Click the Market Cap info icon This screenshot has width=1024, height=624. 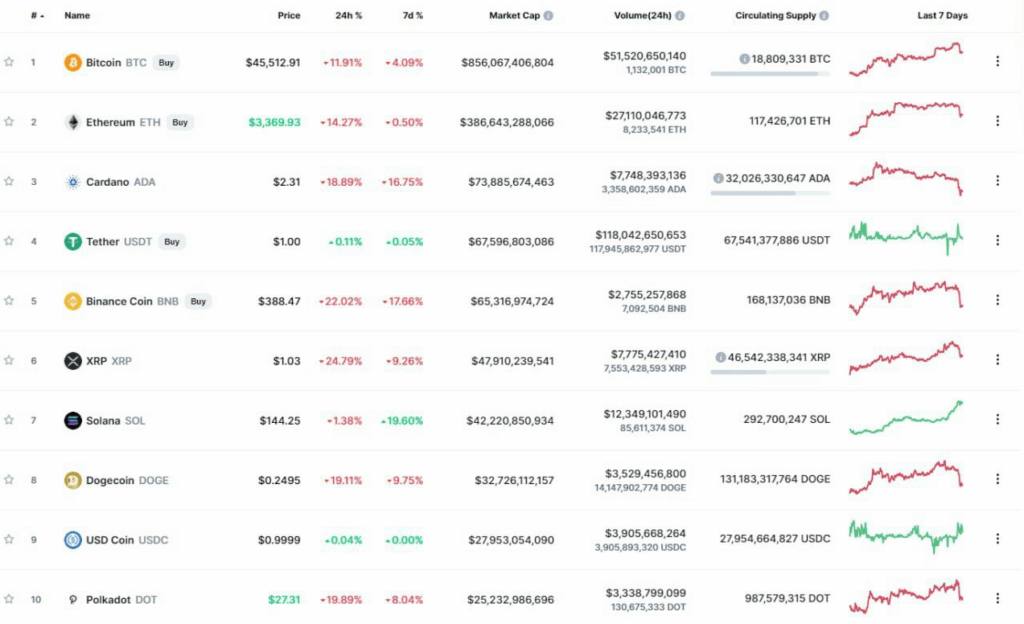click(x=548, y=16)
